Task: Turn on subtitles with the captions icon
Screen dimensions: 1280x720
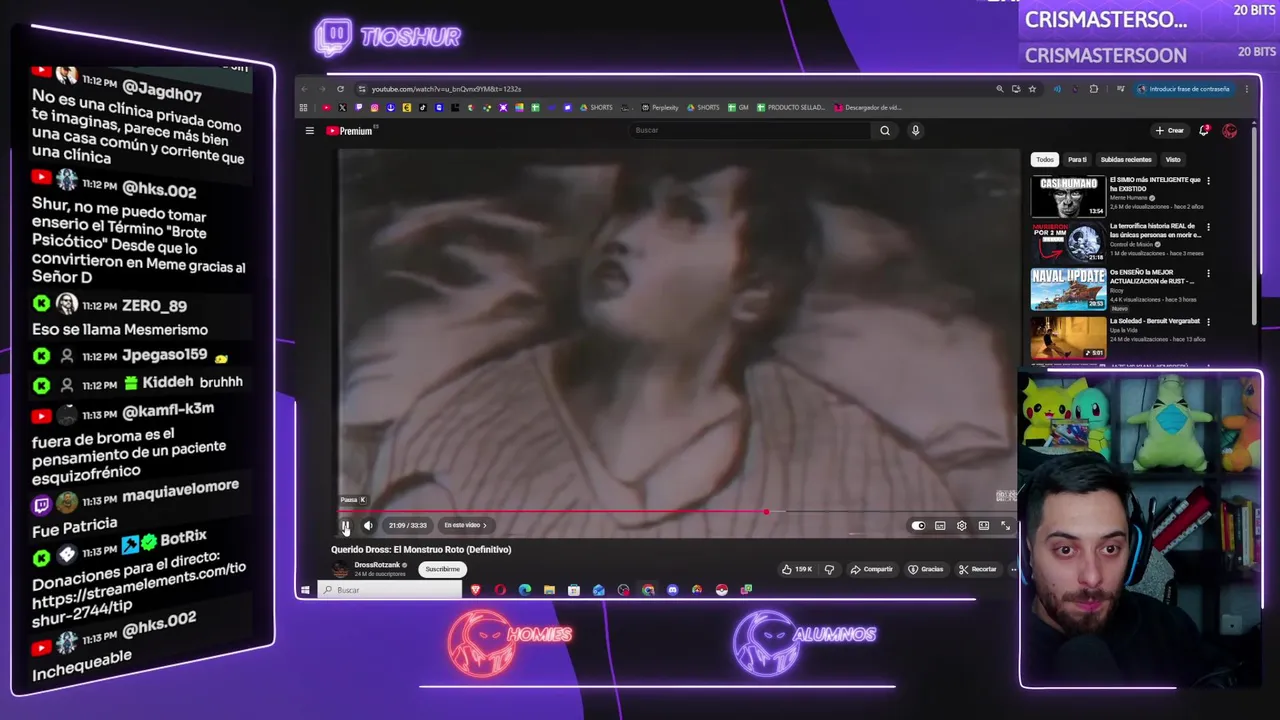Action: [940, 525]
